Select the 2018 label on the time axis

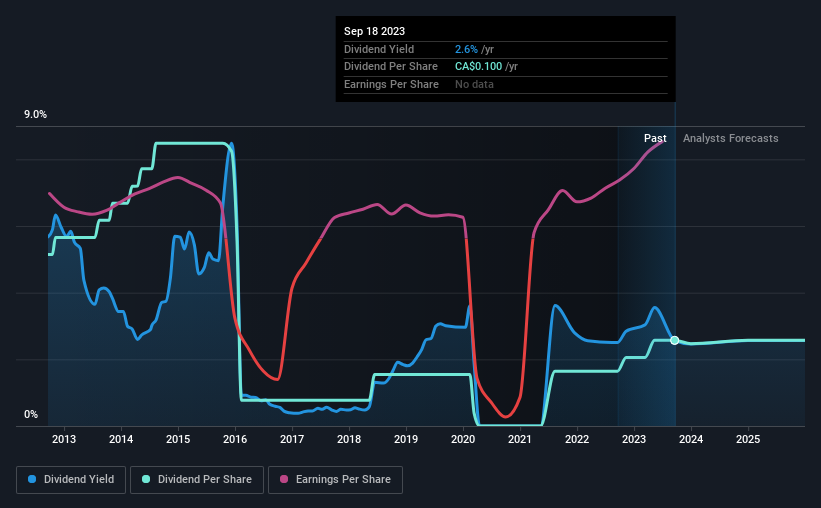click(x=349, y=439)
